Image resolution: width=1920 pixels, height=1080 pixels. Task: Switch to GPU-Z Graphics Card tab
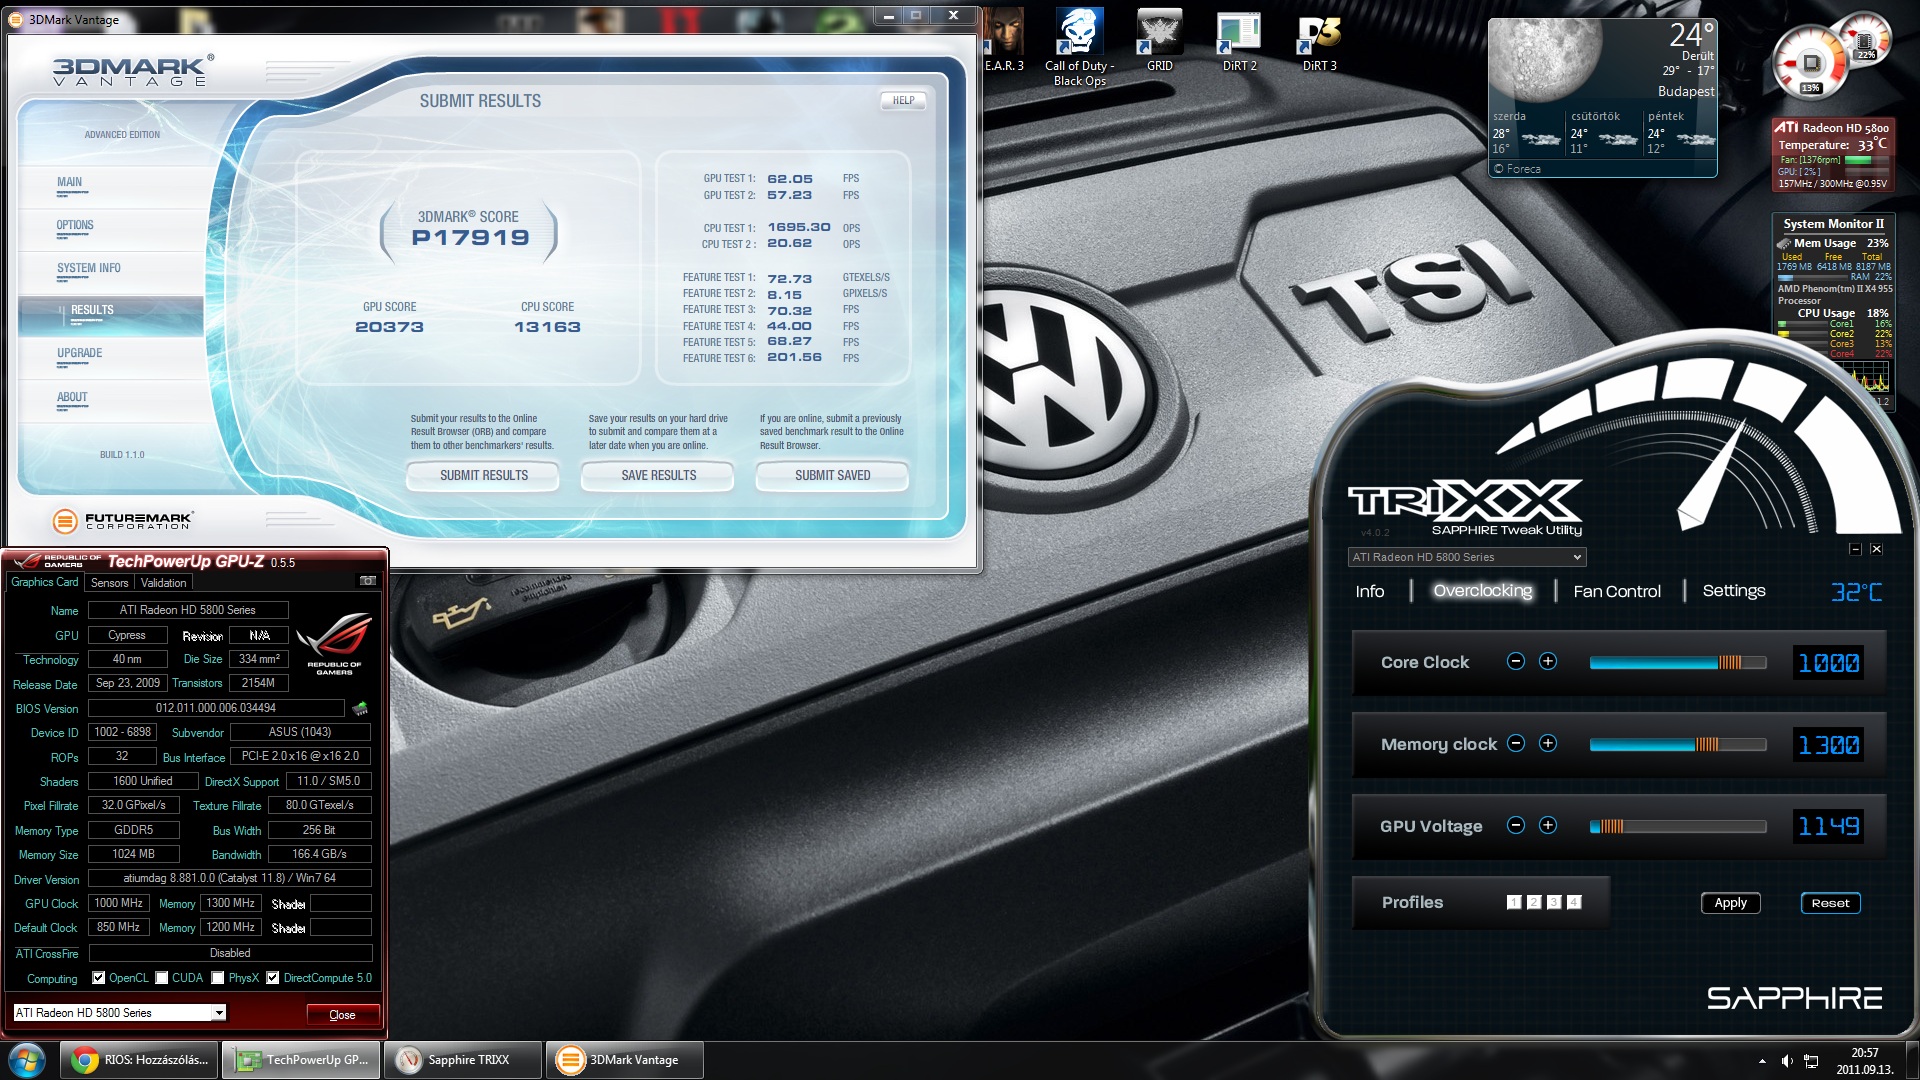pos(45,582)
